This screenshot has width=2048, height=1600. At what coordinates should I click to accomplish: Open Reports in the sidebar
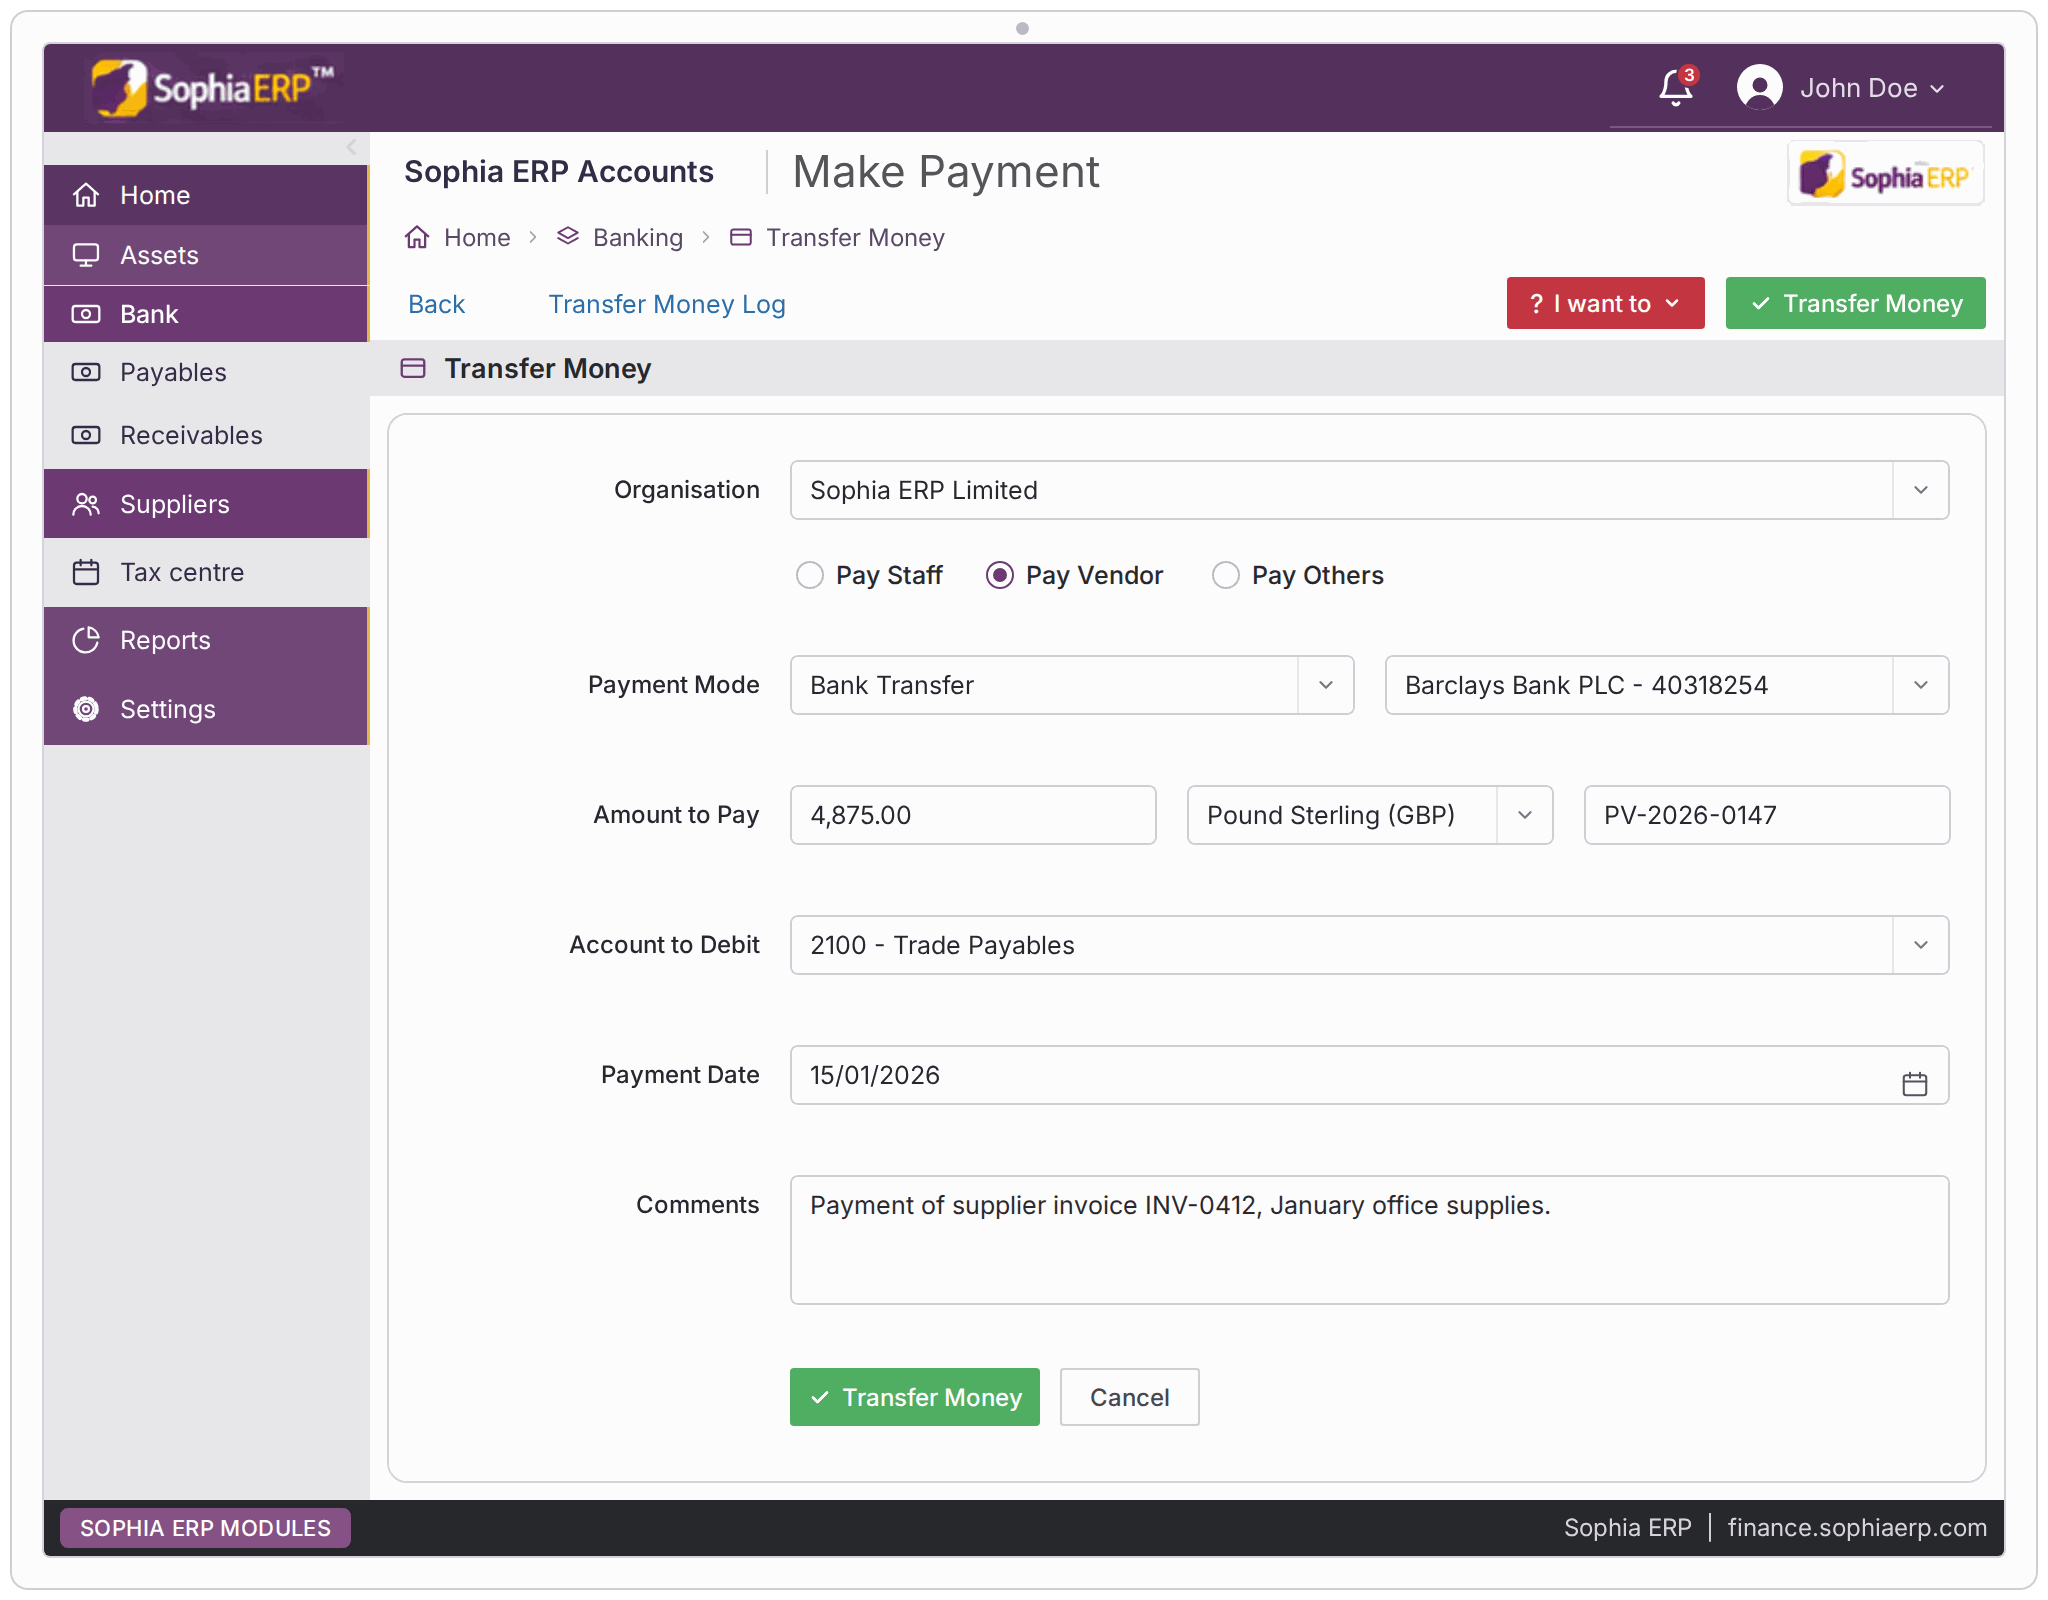coord(206,640)
